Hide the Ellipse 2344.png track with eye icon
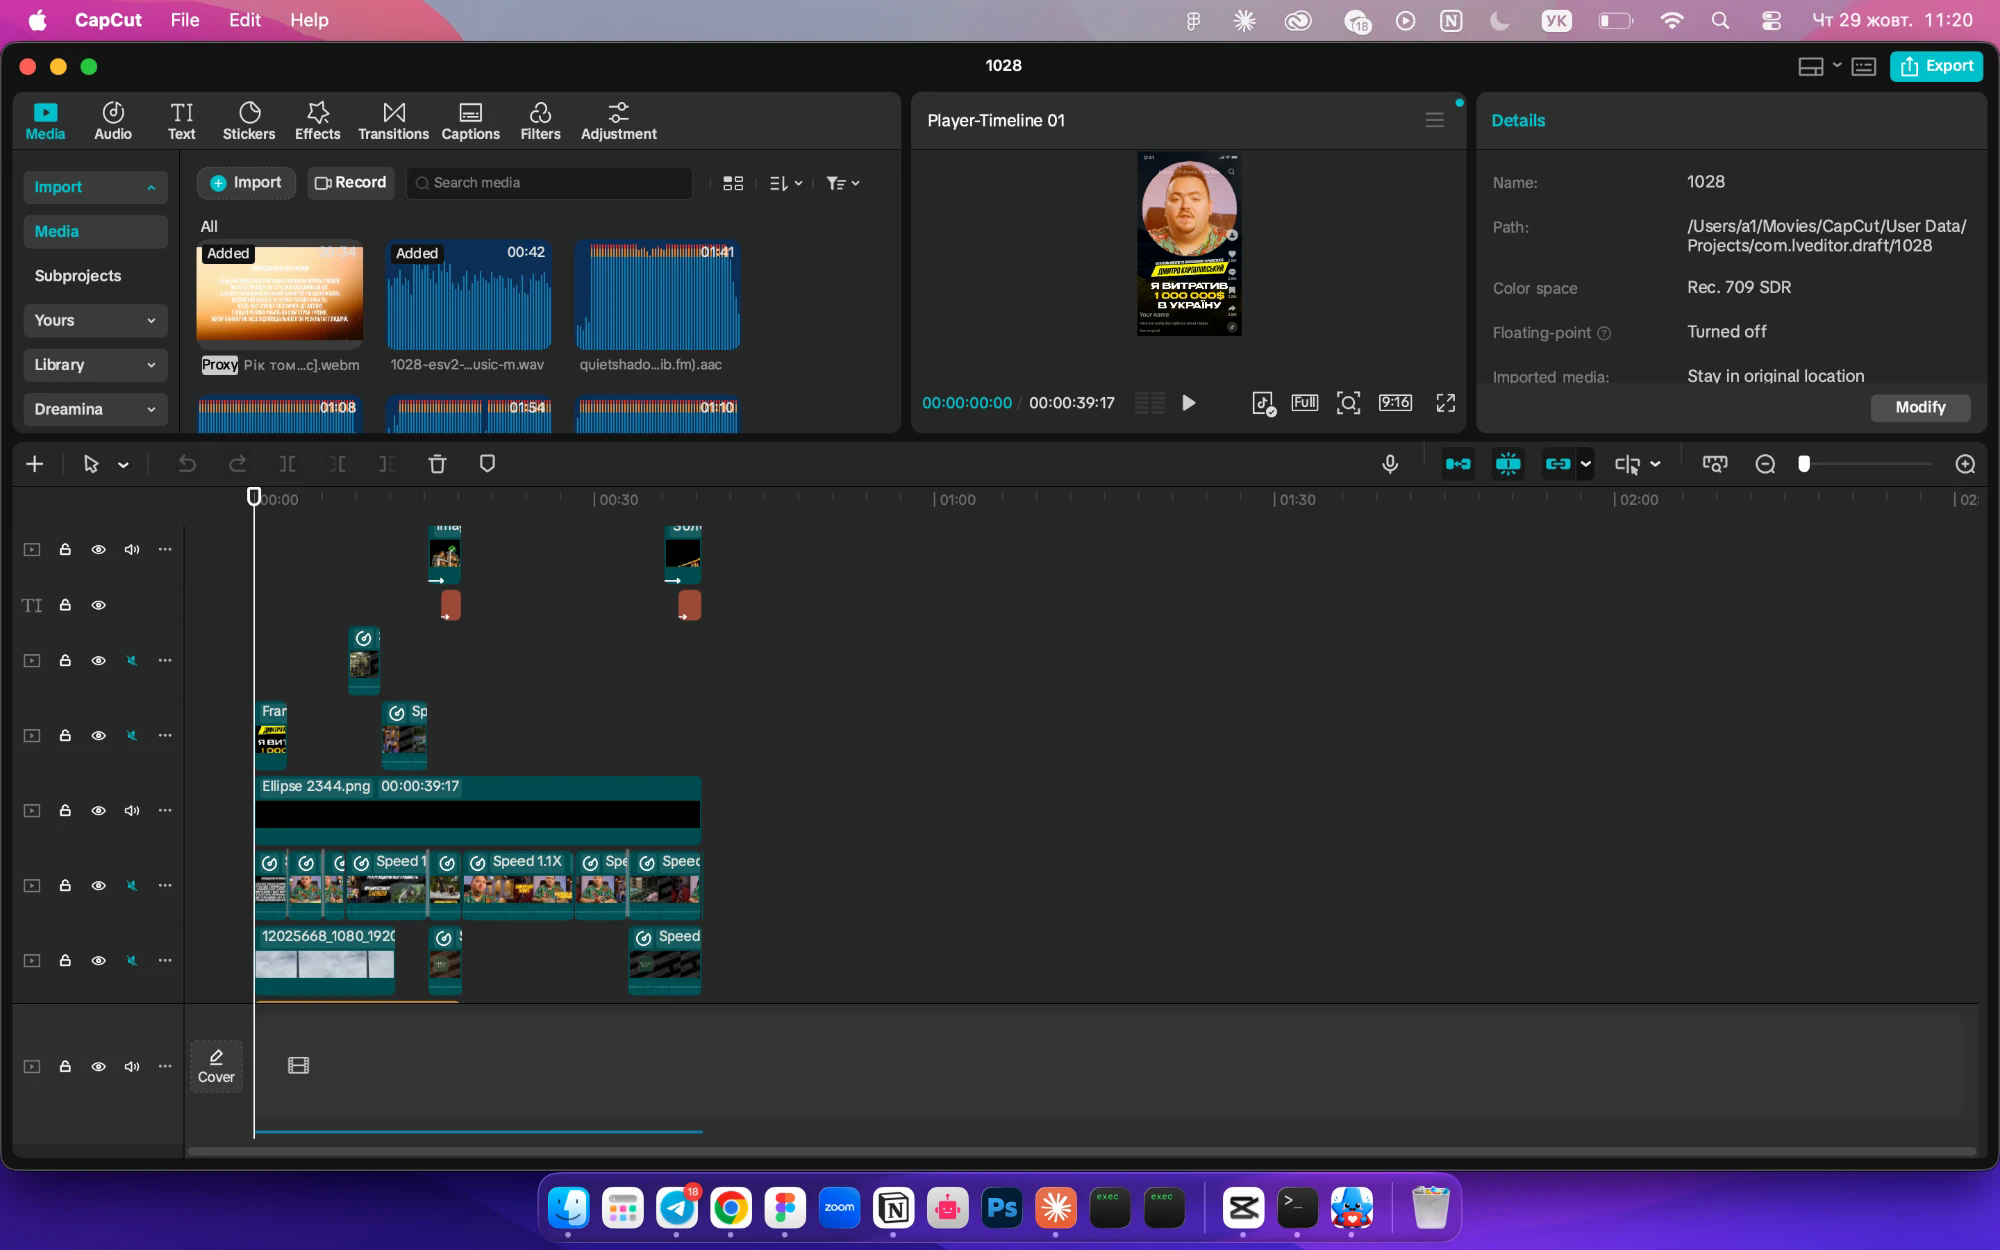This screenshot has width=2000, height=1250. tap(98, 811)
